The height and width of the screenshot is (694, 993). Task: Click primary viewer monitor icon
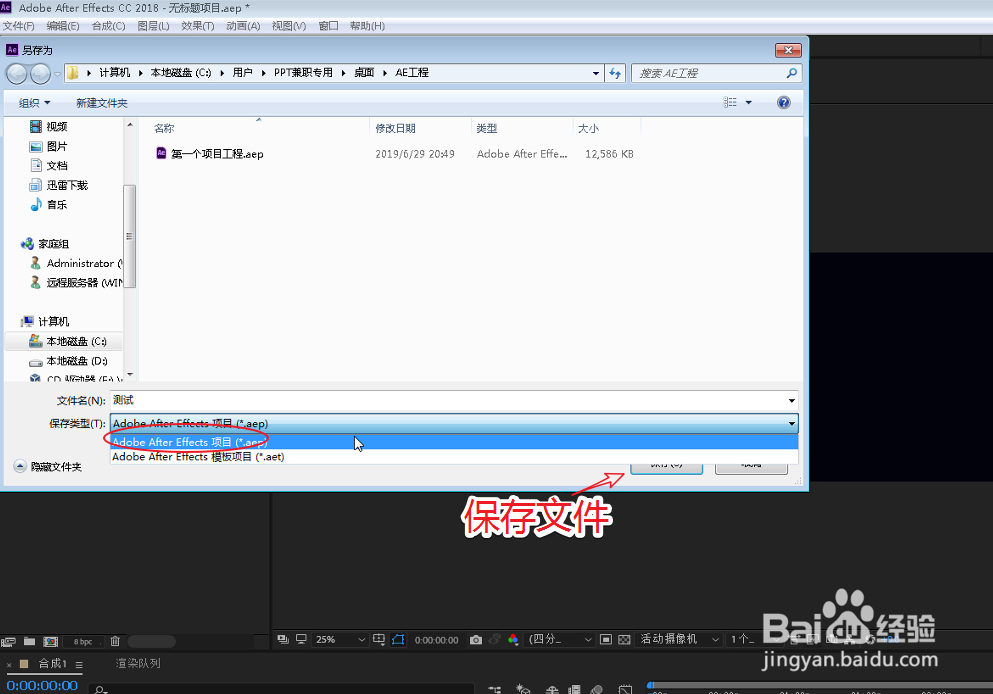pos(301,640)
